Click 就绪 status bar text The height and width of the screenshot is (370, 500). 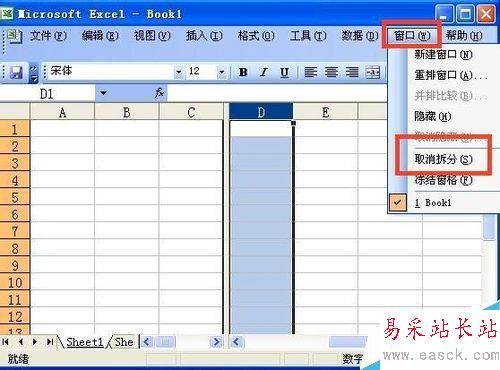(18, 359)
